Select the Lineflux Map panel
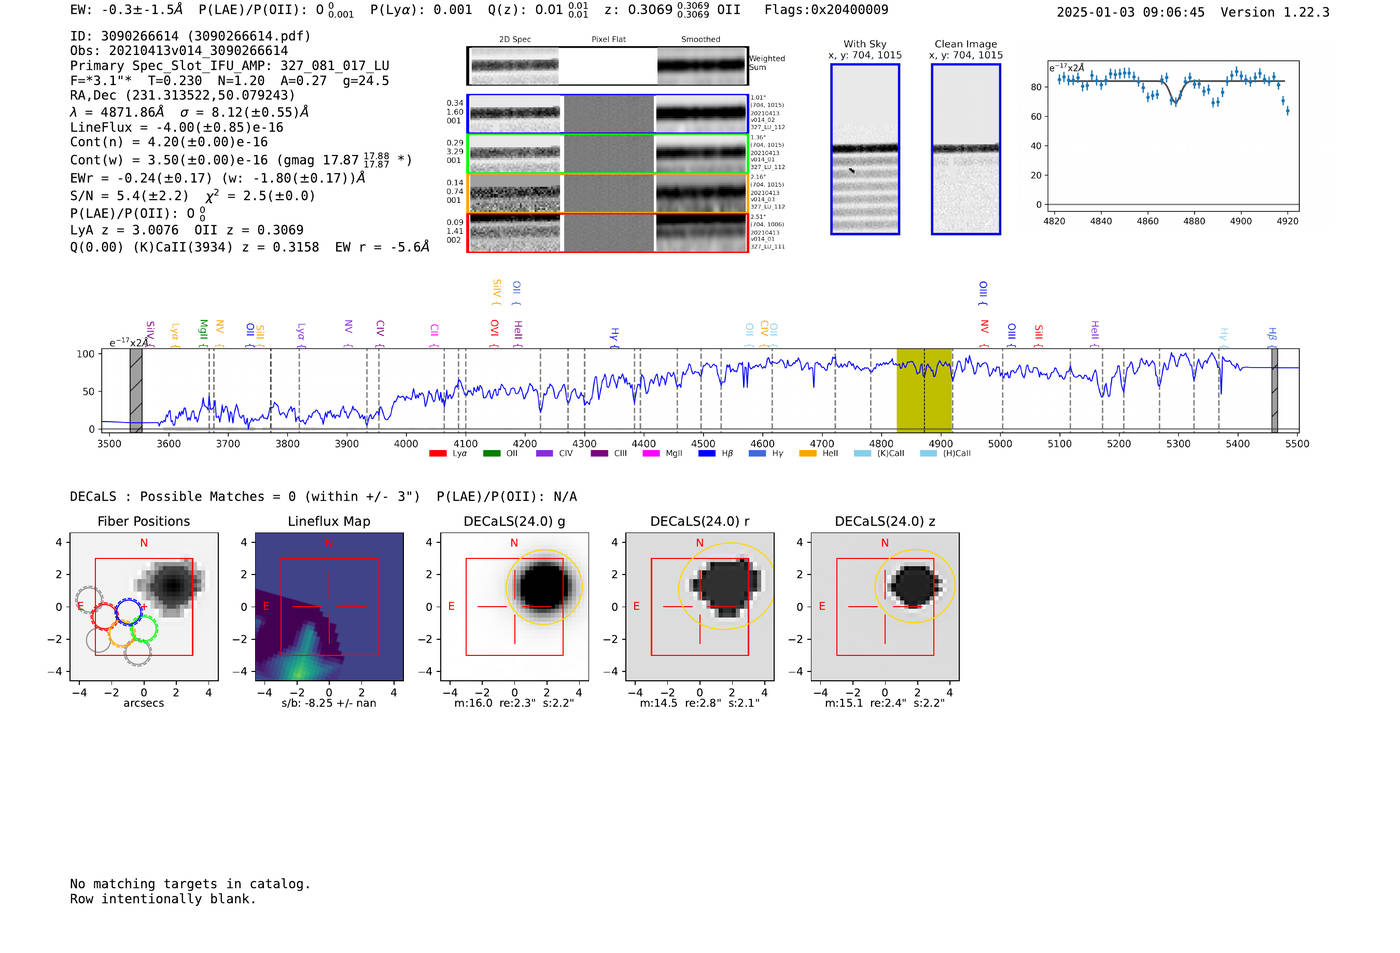The width and height of the screenshot is (1400, 953). tap(329, 607)
